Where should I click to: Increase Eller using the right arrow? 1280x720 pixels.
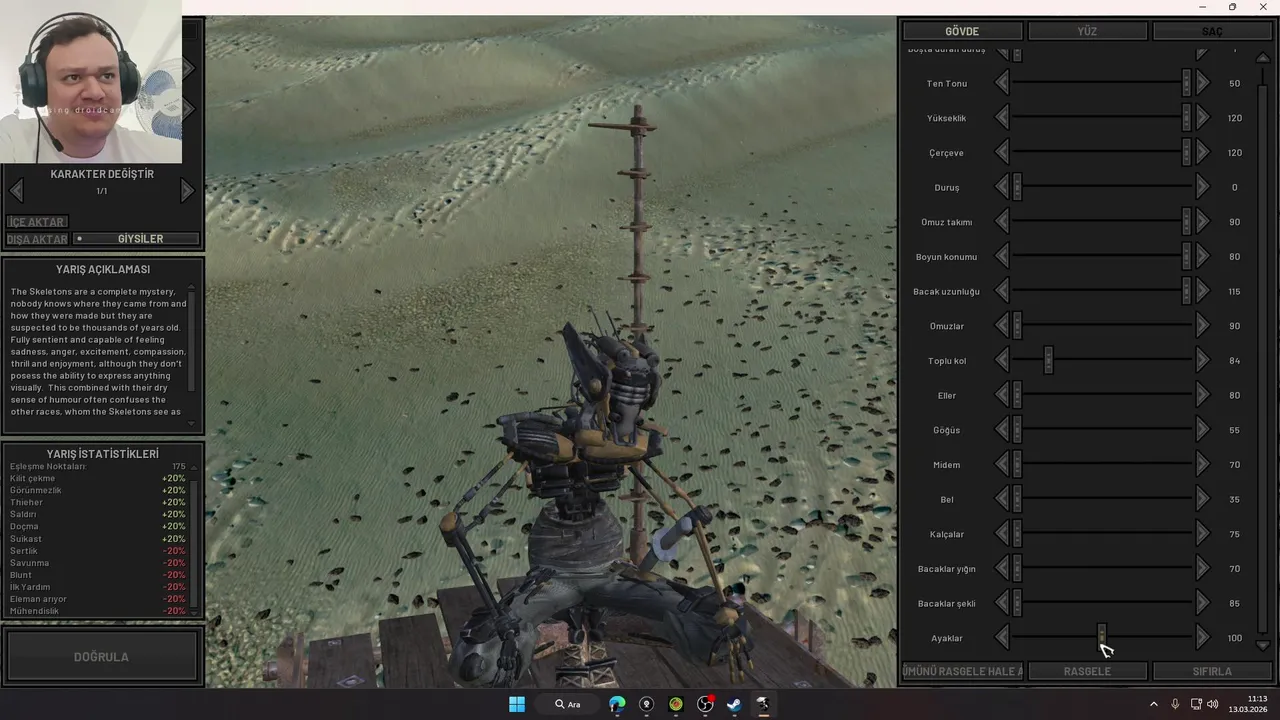point(1203,395)
